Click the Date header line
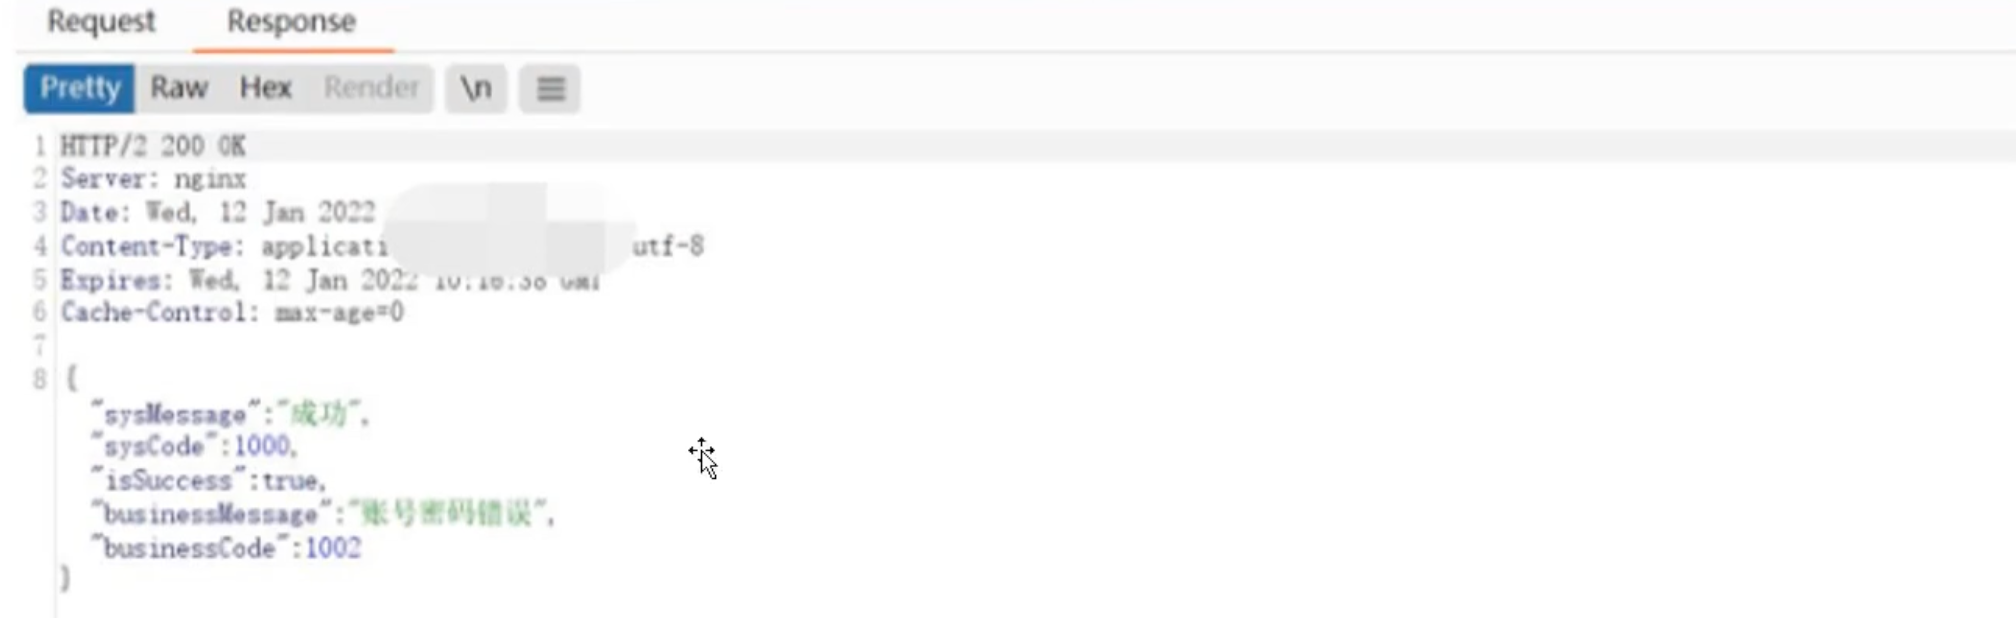2016x618 pixels. pyautogui.click(x=217, y=212)
